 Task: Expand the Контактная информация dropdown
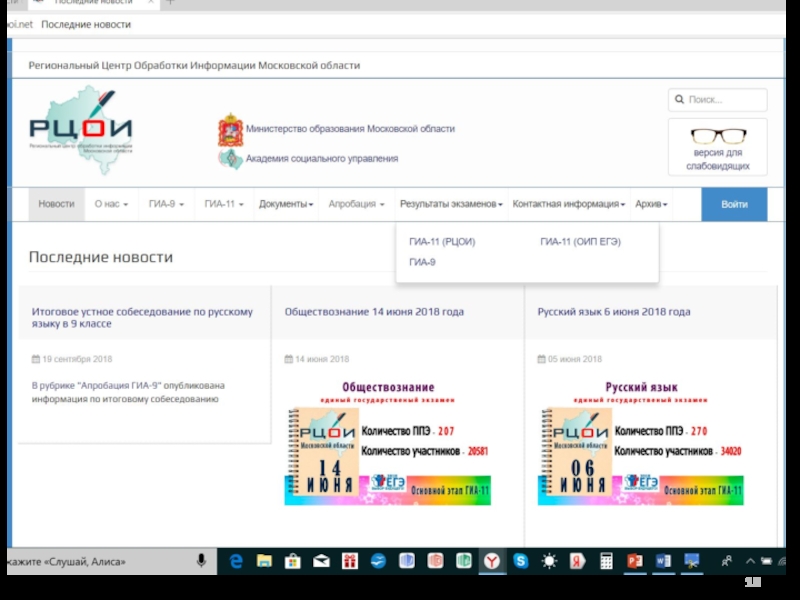click(568, 204)
